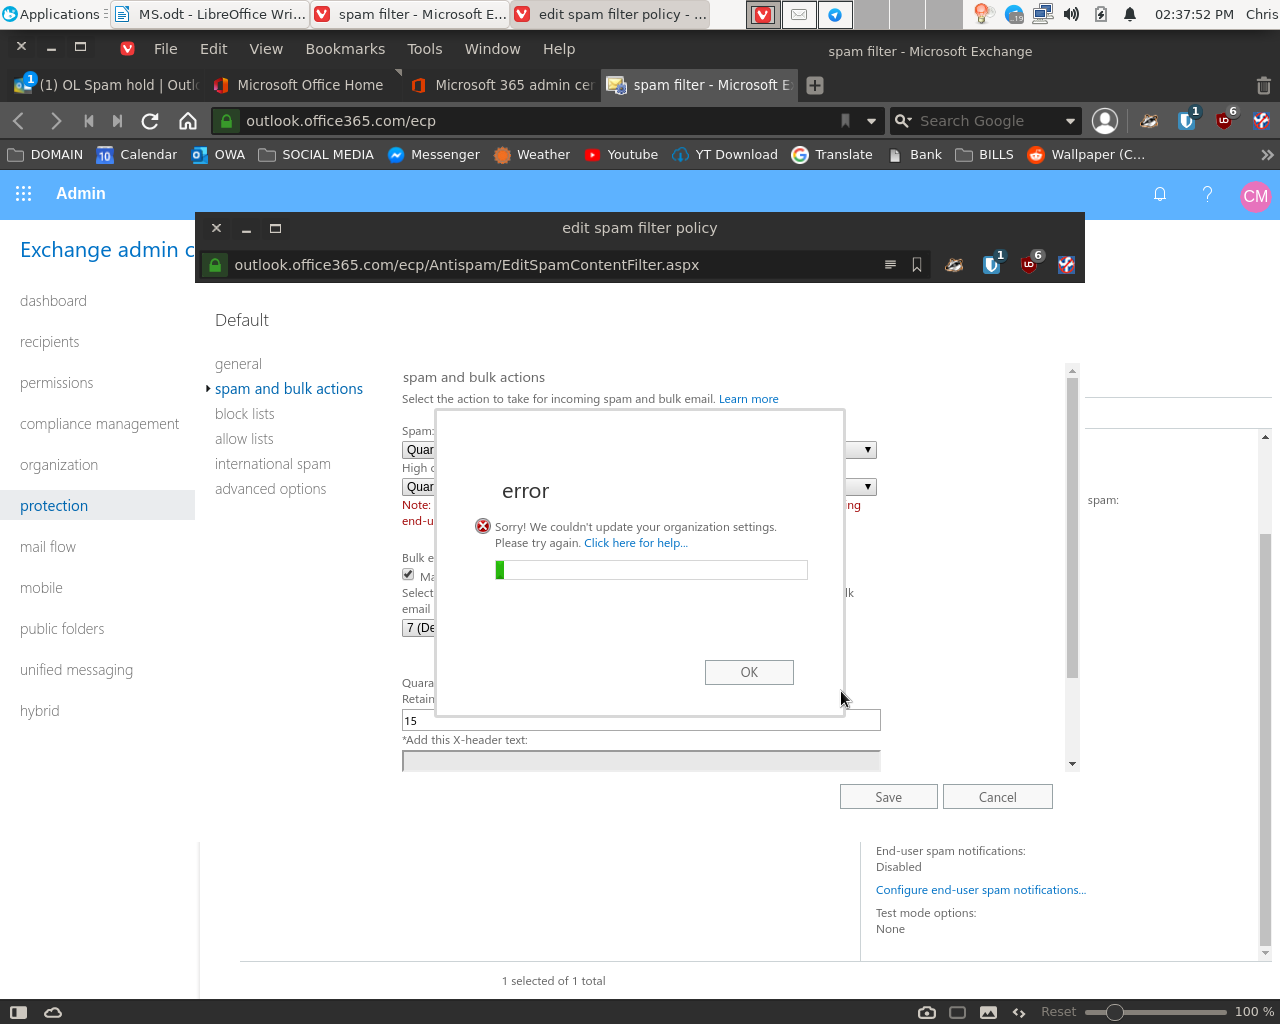Click the system volume tray icon
Image resolution: width=1280 pixels, height=1024 pixels.
(1071, 14)
